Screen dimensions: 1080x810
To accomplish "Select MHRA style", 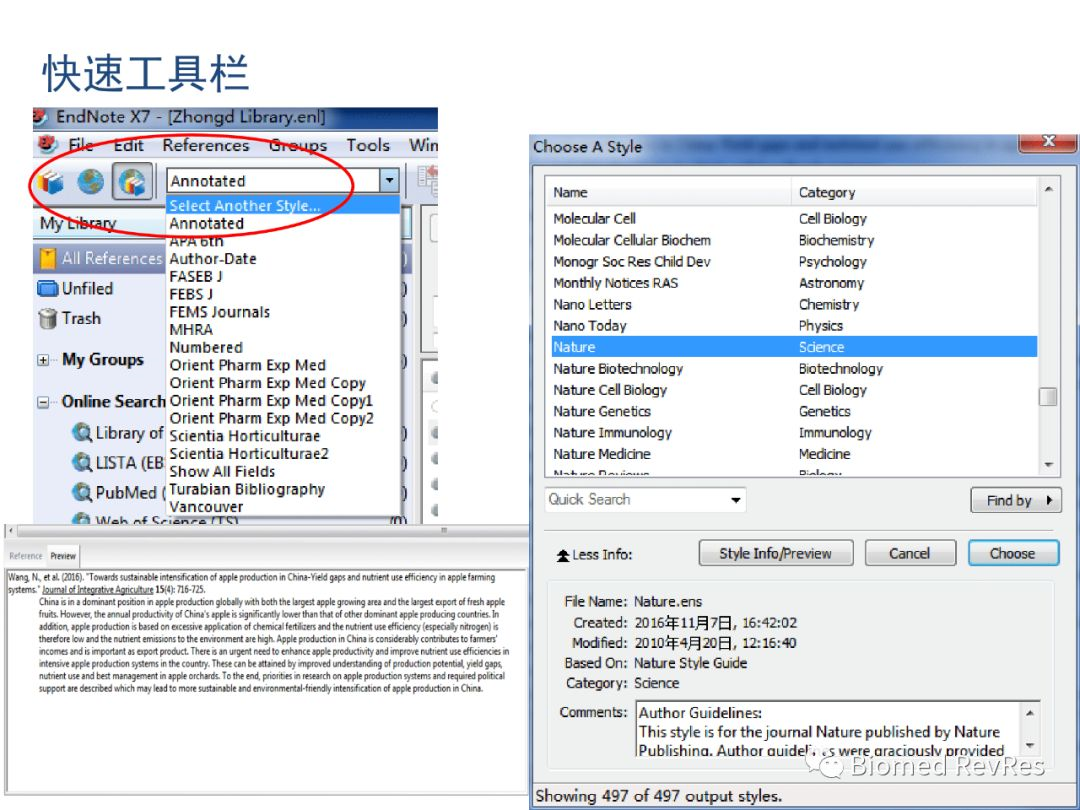I will pos(283,329).
